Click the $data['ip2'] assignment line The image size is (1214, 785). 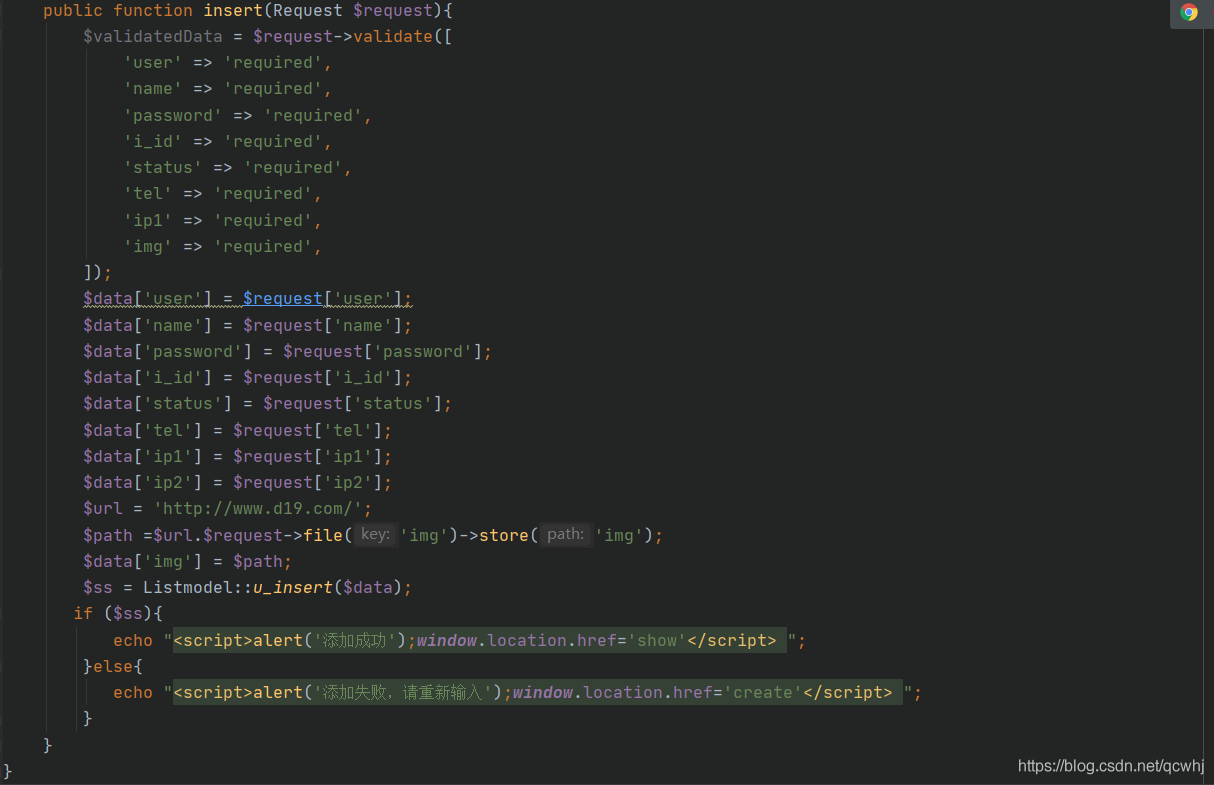238,483
